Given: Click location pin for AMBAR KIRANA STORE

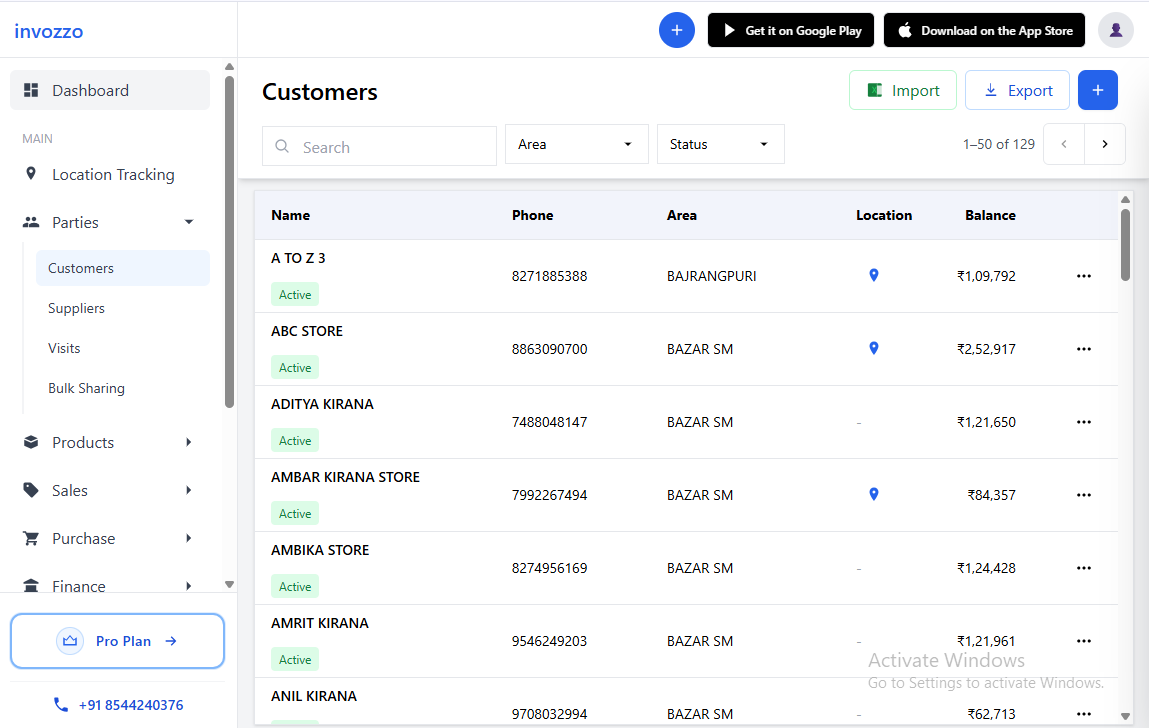Looking at the screenshot, I should (873, 494).
